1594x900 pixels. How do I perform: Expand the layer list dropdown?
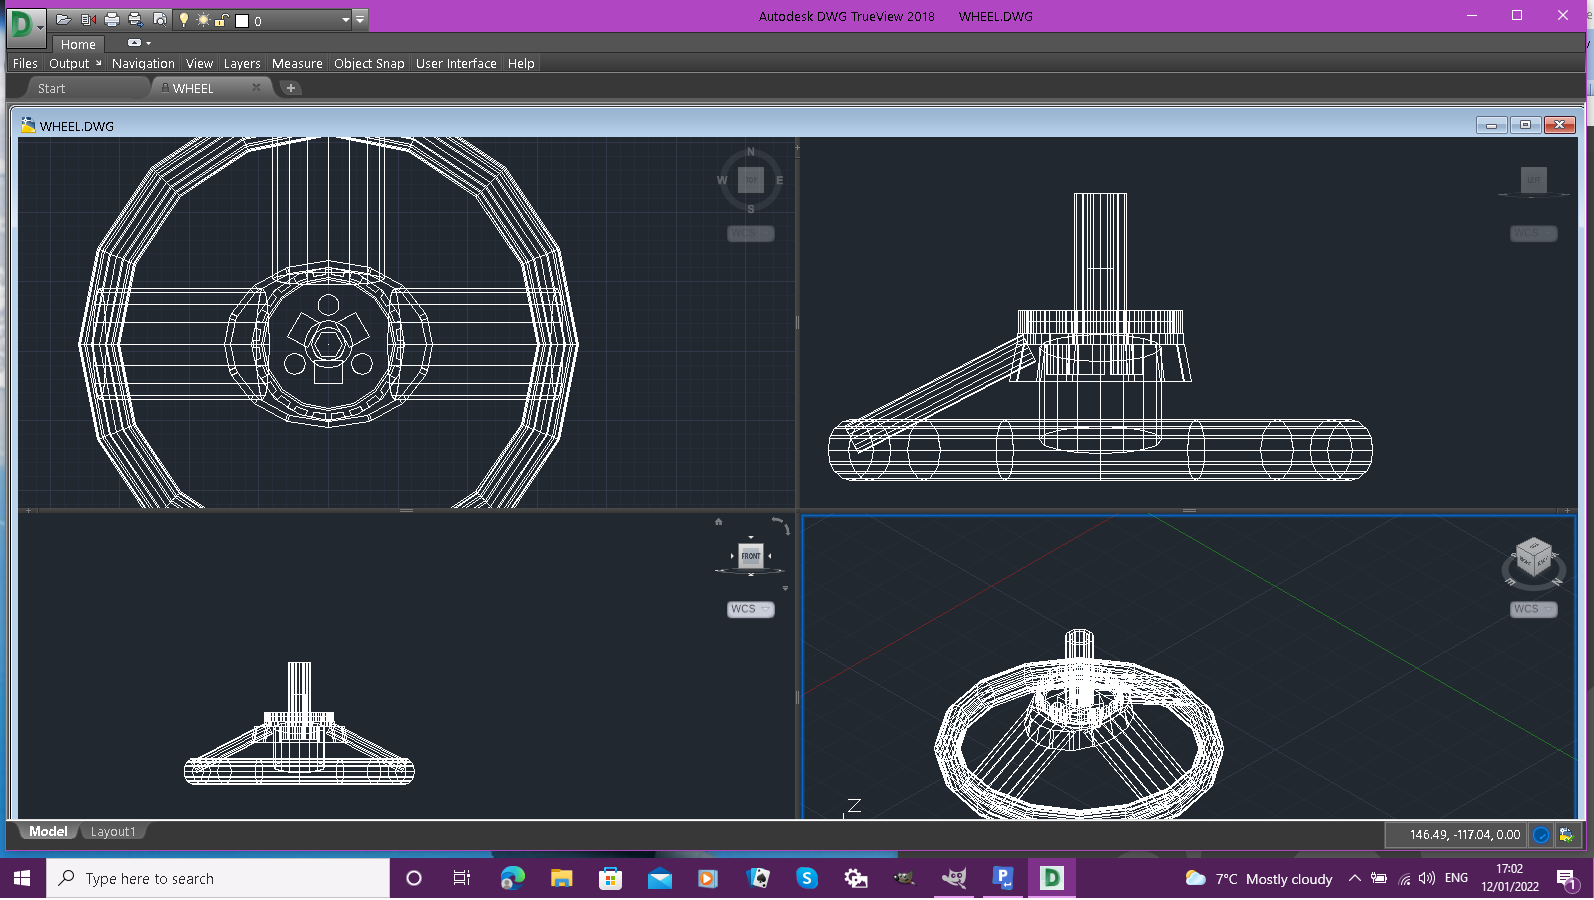click(x=346, y=20)
